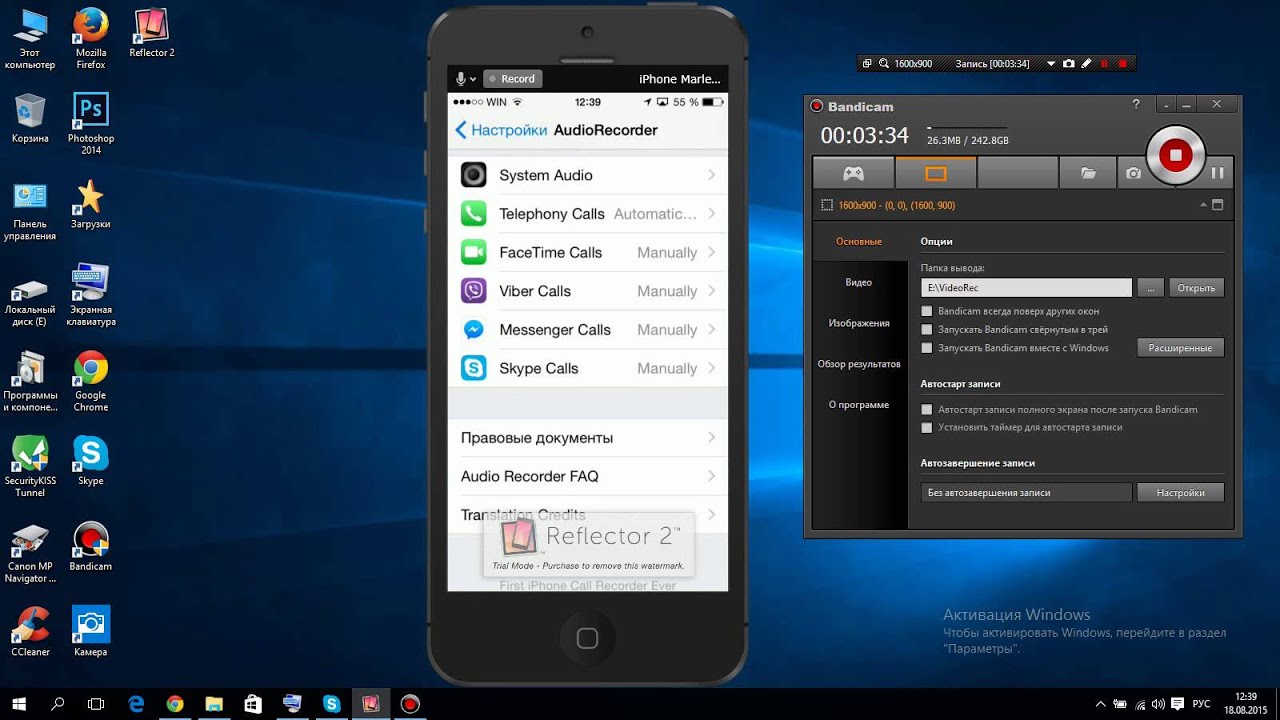Screen dimensions: 1280x720
Task: Open Audio Recorder FAQ on iPhone
Action: click(x=588, y=476)
